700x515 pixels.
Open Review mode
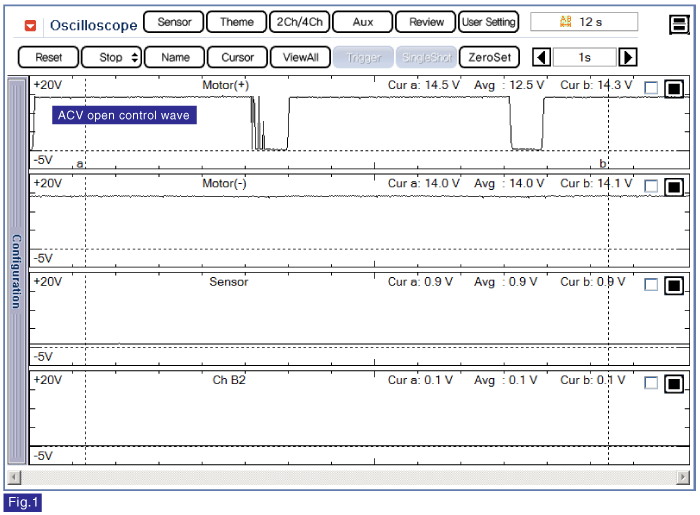pyautogui.click(x=426, y=22)
